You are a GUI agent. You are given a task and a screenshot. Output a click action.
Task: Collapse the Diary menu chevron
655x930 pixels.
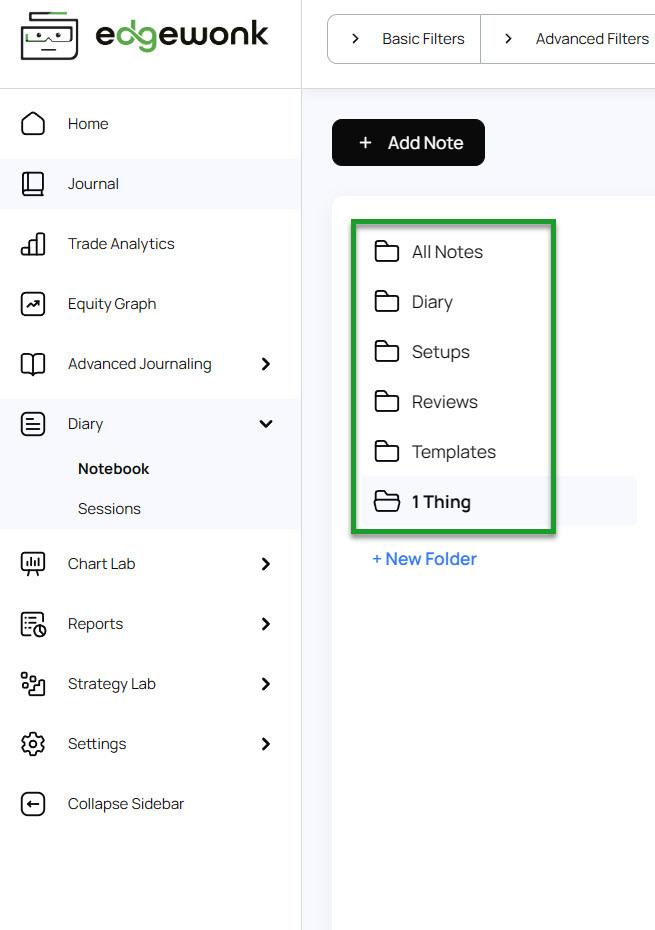click(x=266, y=424)
